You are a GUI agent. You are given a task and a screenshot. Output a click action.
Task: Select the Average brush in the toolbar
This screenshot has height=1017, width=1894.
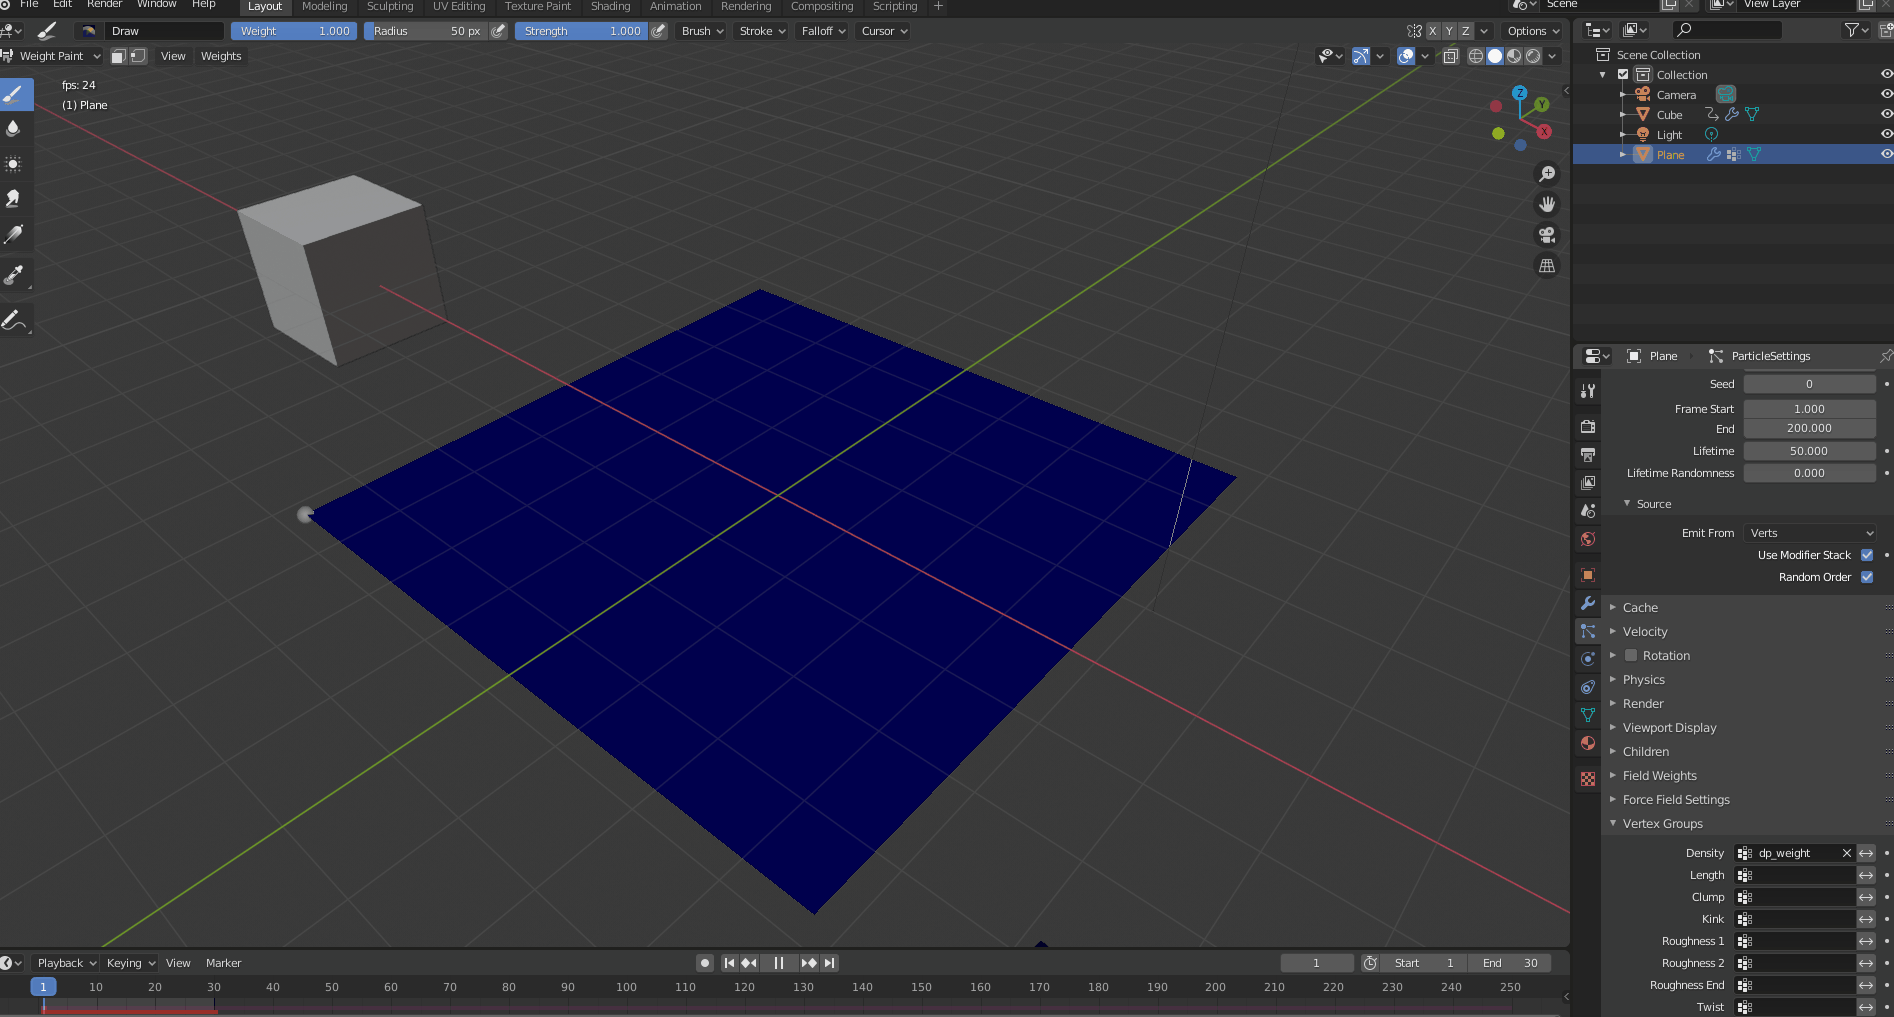click(x=14, y=164)
